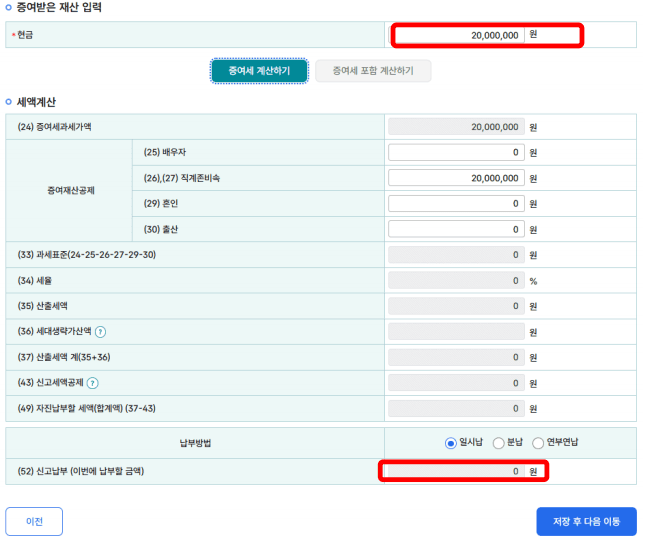Focus the (29) 혼인 deduction field

[456, 204]
